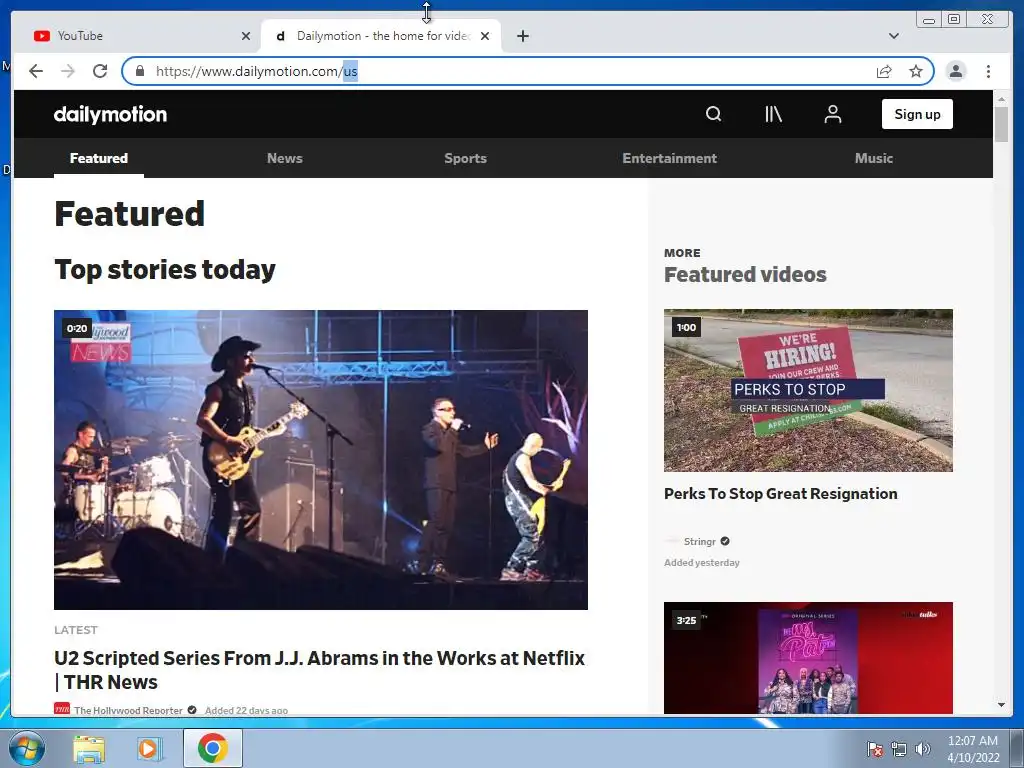This screenshot has height=768, width=1024.
Task: Click the dailymotion logo
Action: coord(110,114)
